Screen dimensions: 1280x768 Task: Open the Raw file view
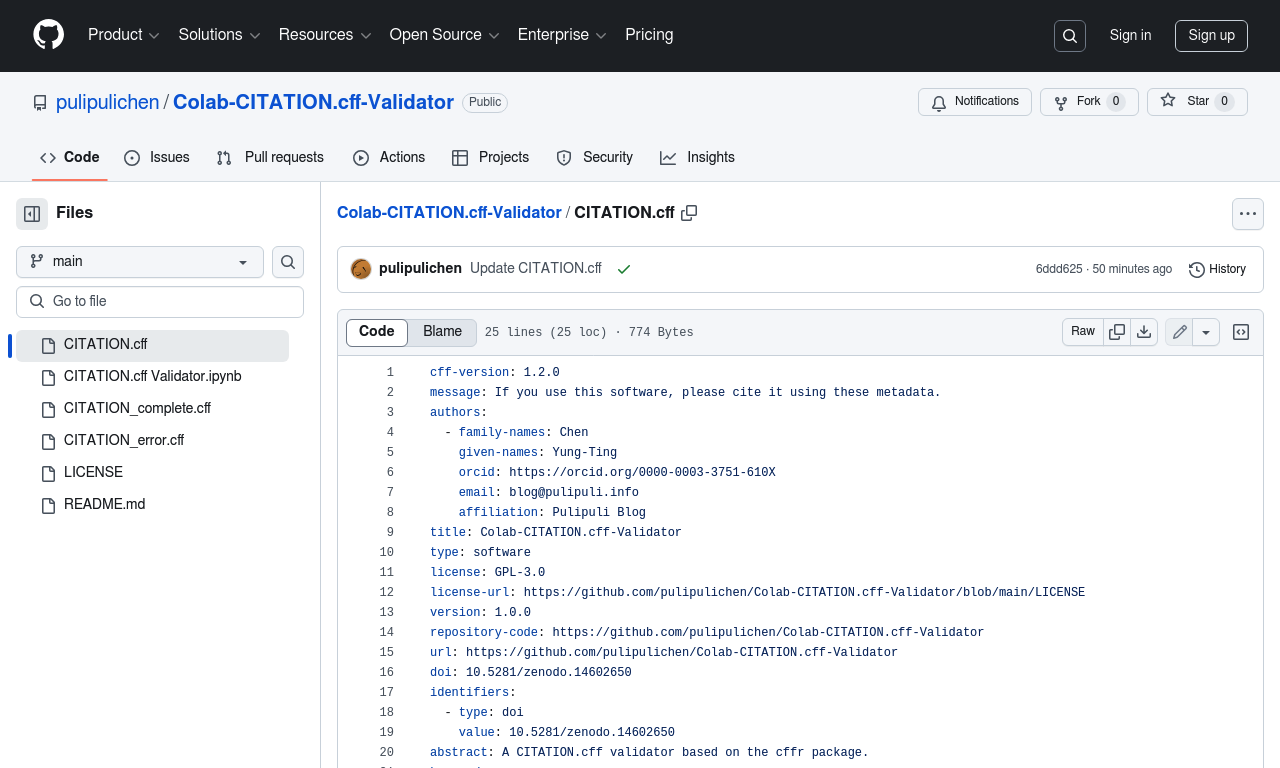pyautogui.click(x=1083, y=332)
